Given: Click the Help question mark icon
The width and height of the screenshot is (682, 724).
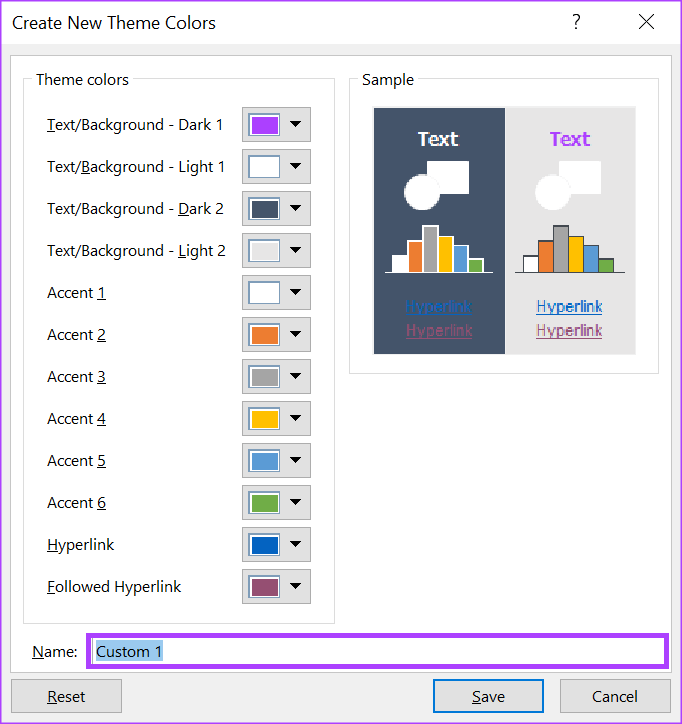Looking at the screenshot, I should pyautogui.click(x=576, y=22).
